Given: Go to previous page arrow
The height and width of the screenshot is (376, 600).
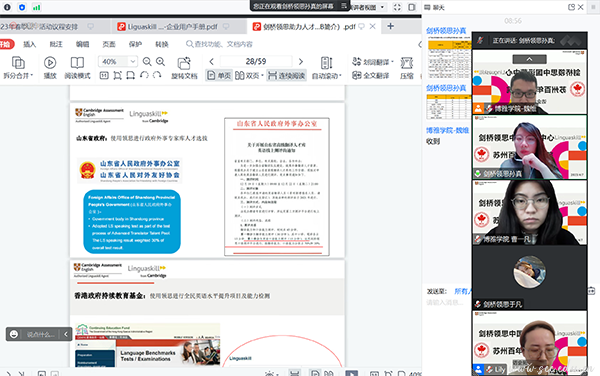Looking at the screenshot, I should point(212,61).
